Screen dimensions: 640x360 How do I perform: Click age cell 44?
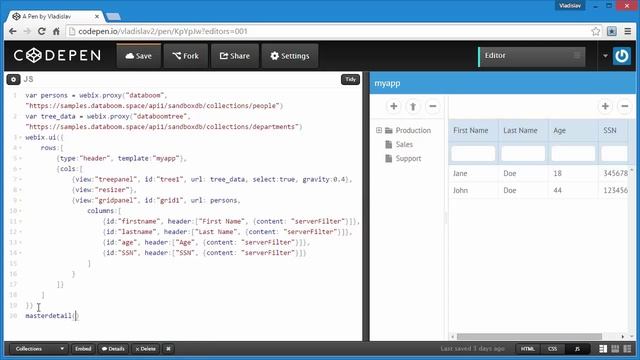tap(573, 191)
